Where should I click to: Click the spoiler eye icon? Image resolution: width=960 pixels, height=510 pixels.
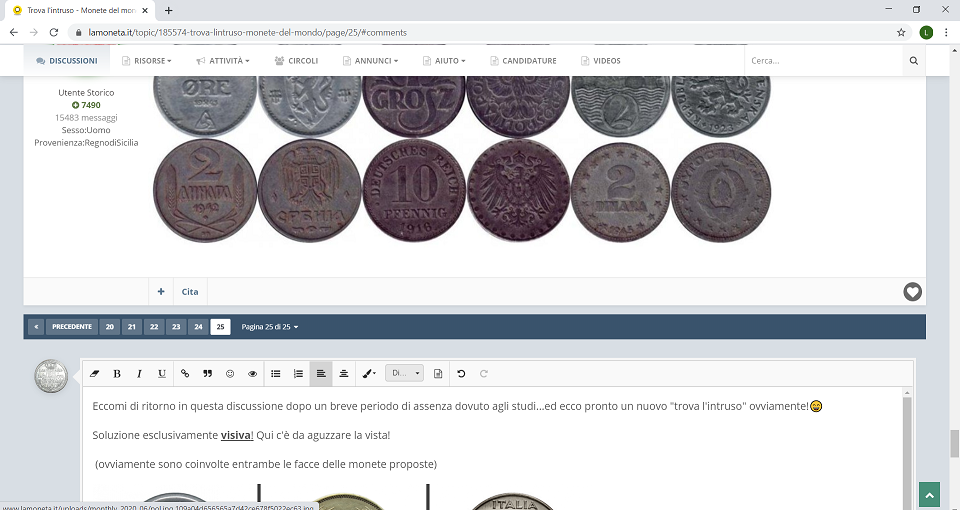[x=252, y=373]
